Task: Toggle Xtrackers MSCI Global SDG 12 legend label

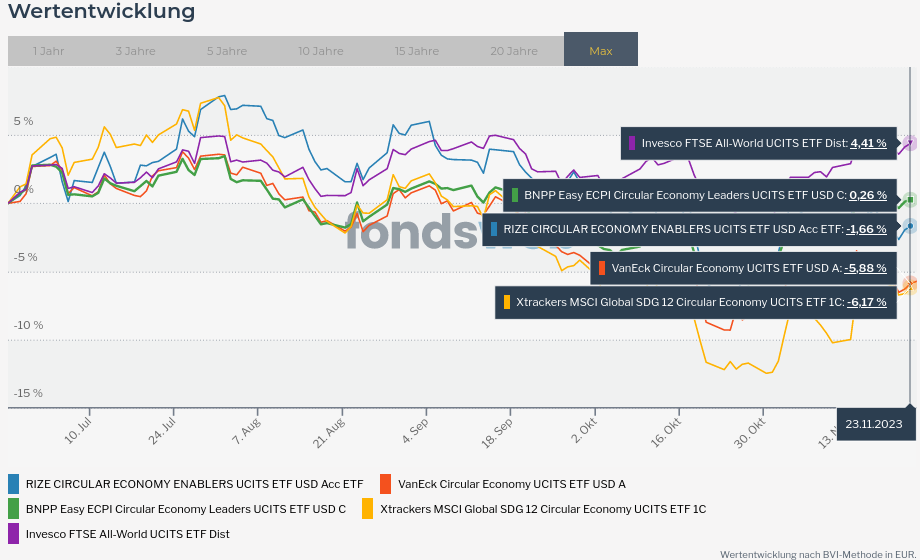Action: (542, 509)
